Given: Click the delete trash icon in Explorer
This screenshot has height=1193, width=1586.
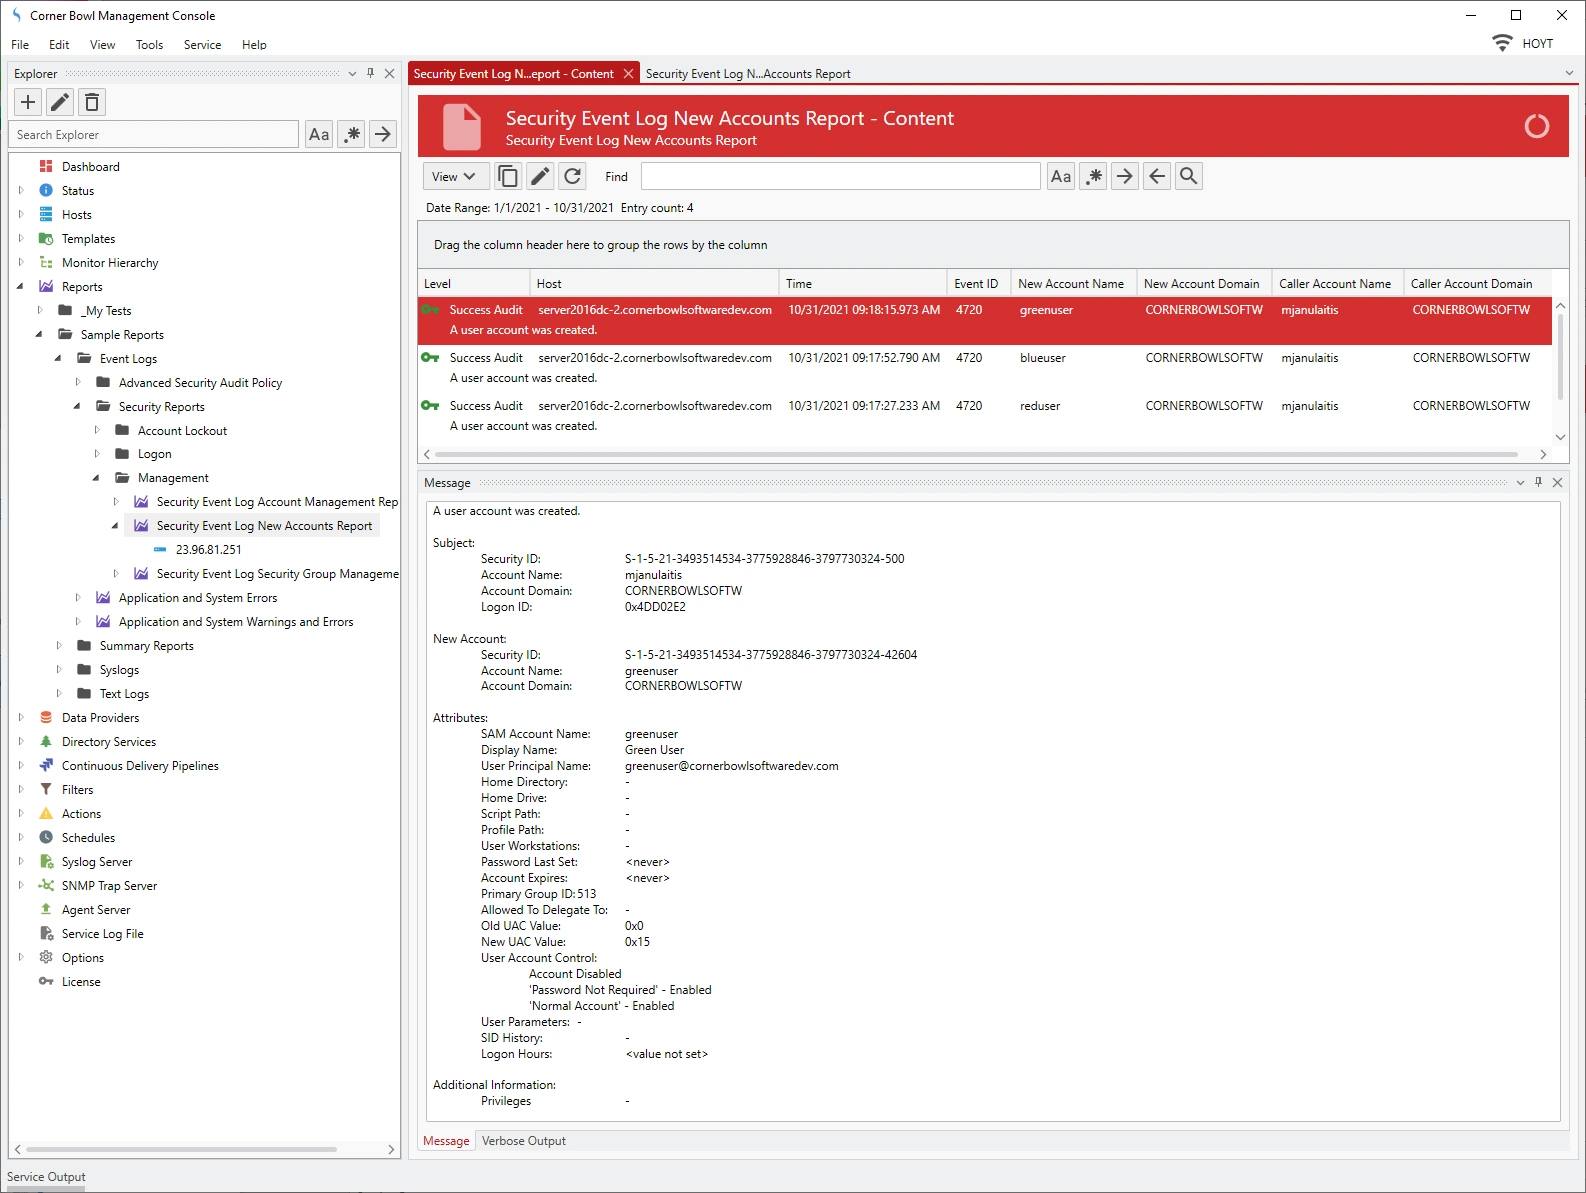Looking at the screenshot, I should tap(92, 102).
